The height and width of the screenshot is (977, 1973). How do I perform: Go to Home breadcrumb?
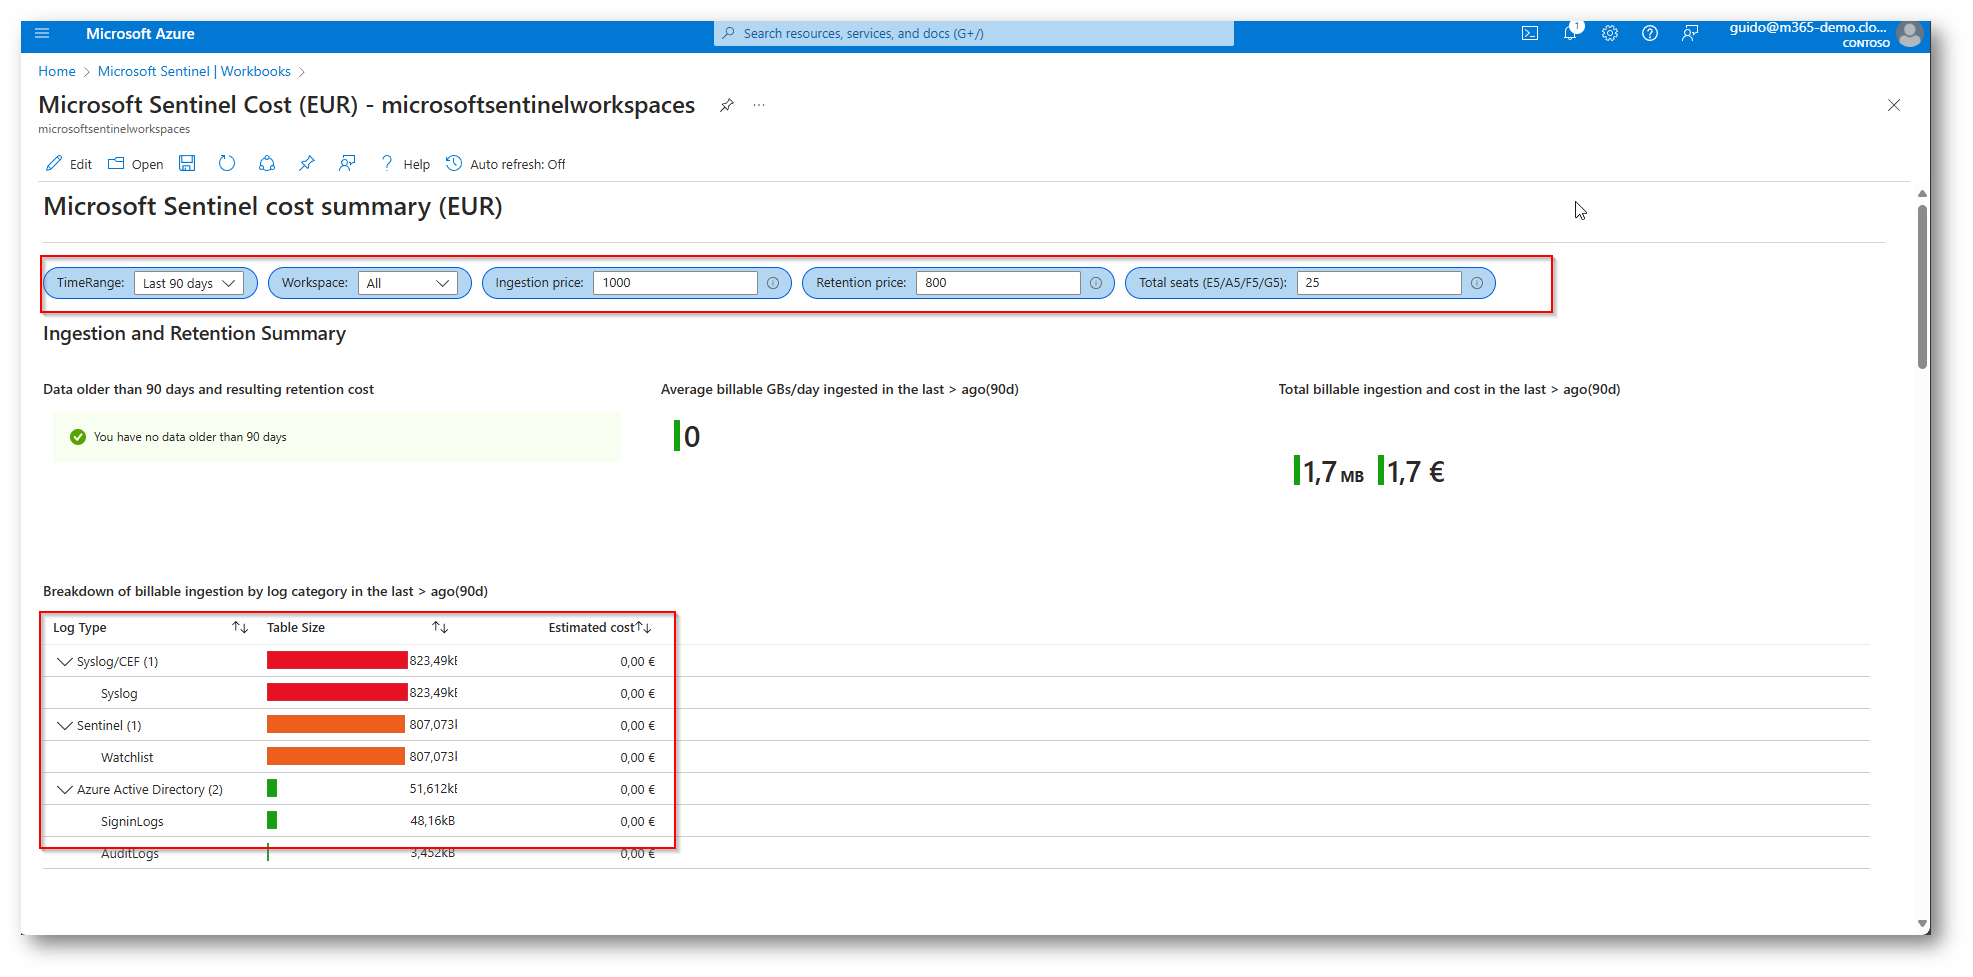(x=57, y=71)
